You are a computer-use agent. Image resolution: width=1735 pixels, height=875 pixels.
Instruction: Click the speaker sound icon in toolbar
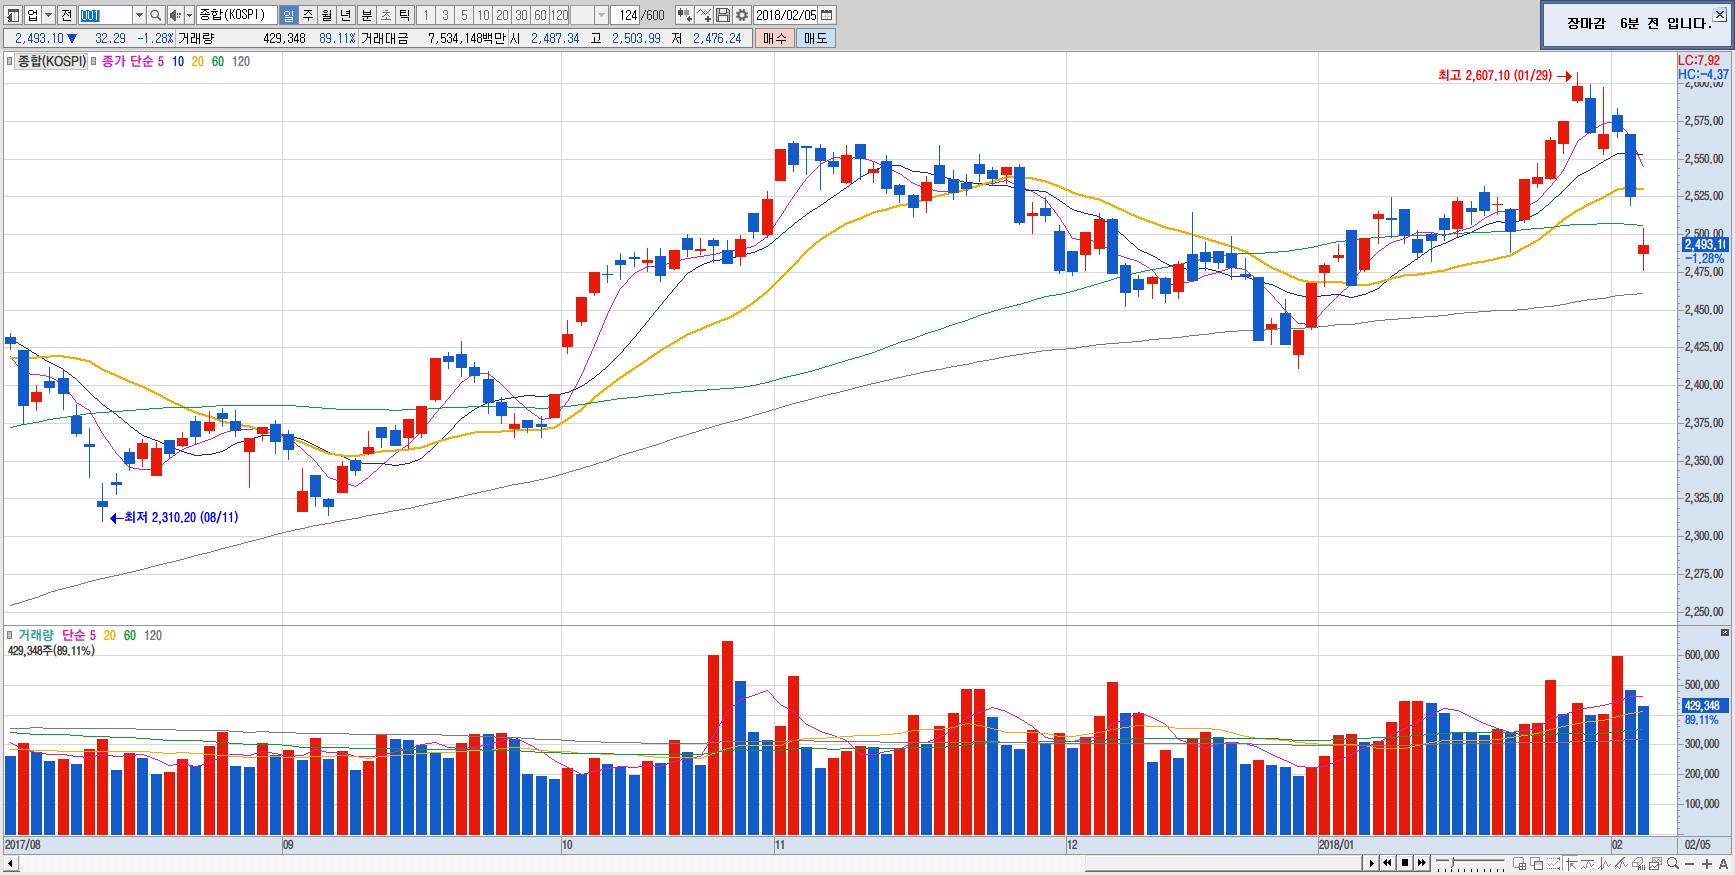(x=175, y=15)
